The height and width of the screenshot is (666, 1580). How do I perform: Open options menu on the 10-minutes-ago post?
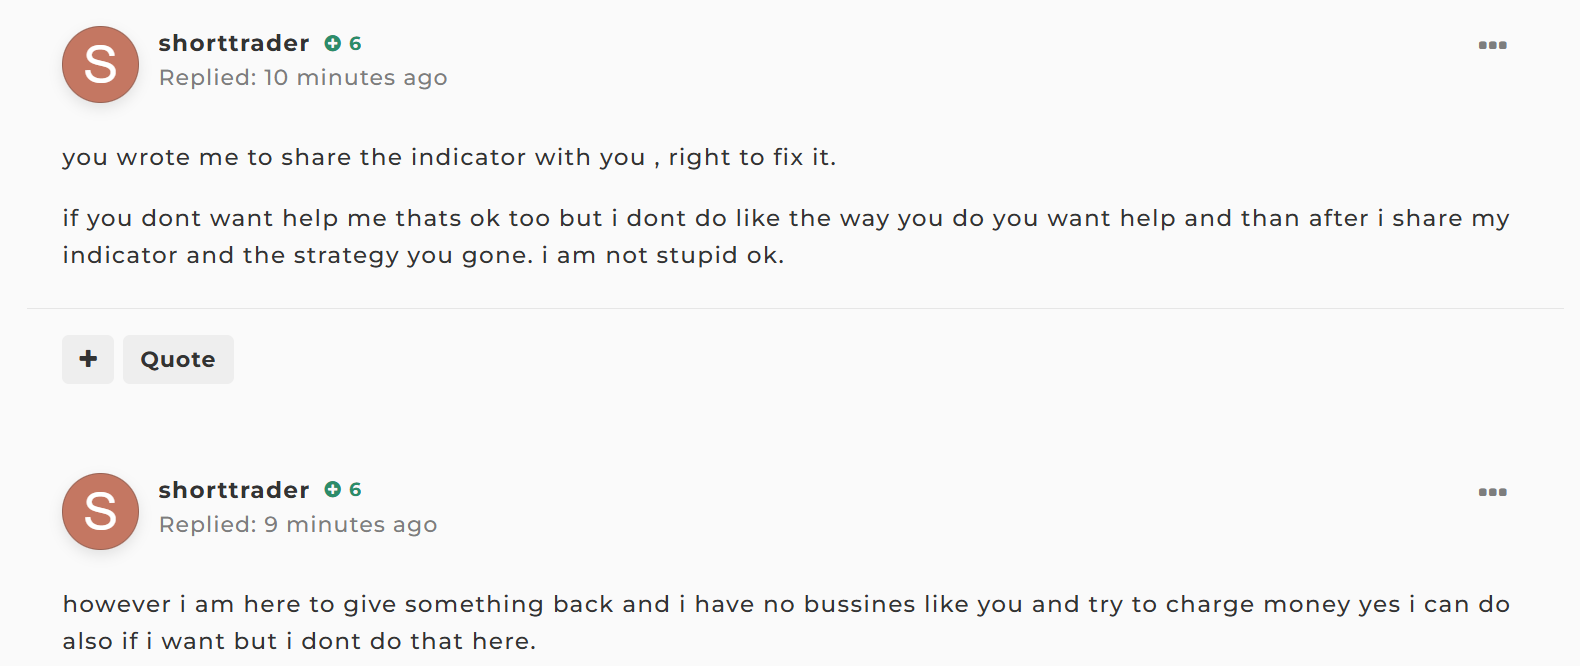pos(1492,45)
